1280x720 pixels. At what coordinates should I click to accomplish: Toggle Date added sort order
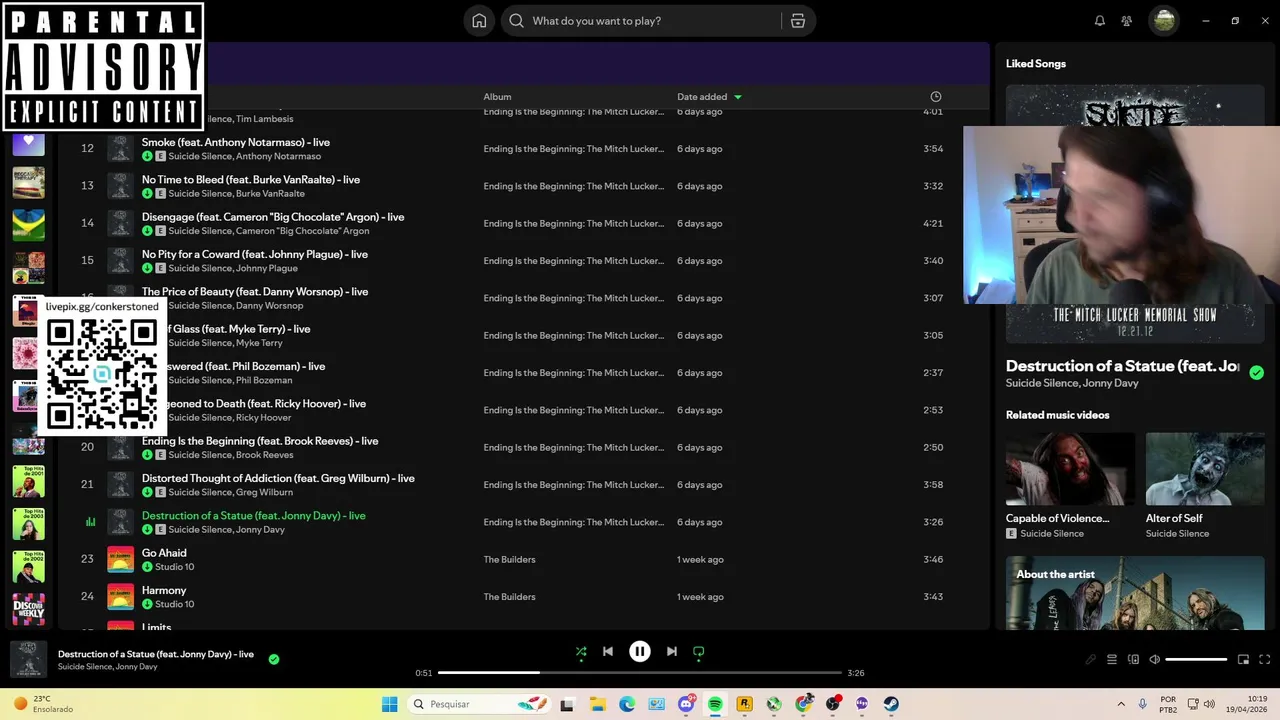point(709,97)
